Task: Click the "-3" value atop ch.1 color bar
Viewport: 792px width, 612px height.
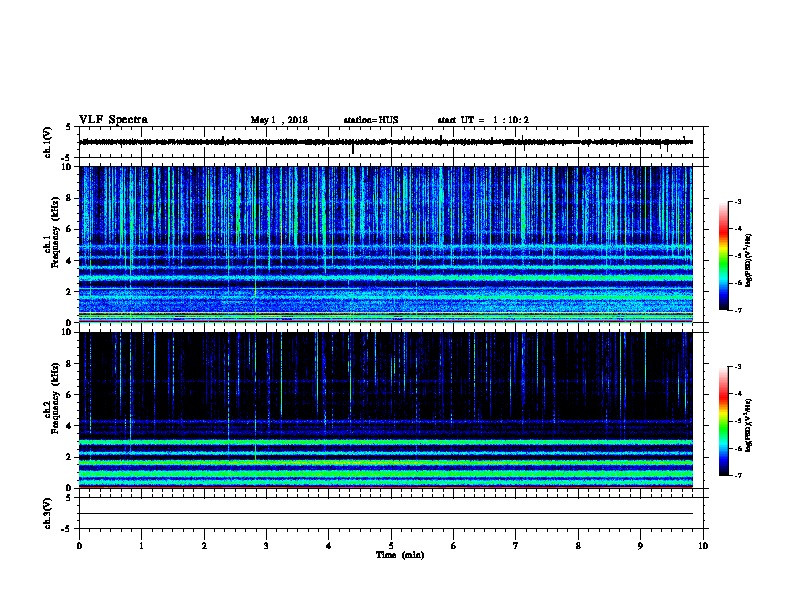Action: coord(737,201)
